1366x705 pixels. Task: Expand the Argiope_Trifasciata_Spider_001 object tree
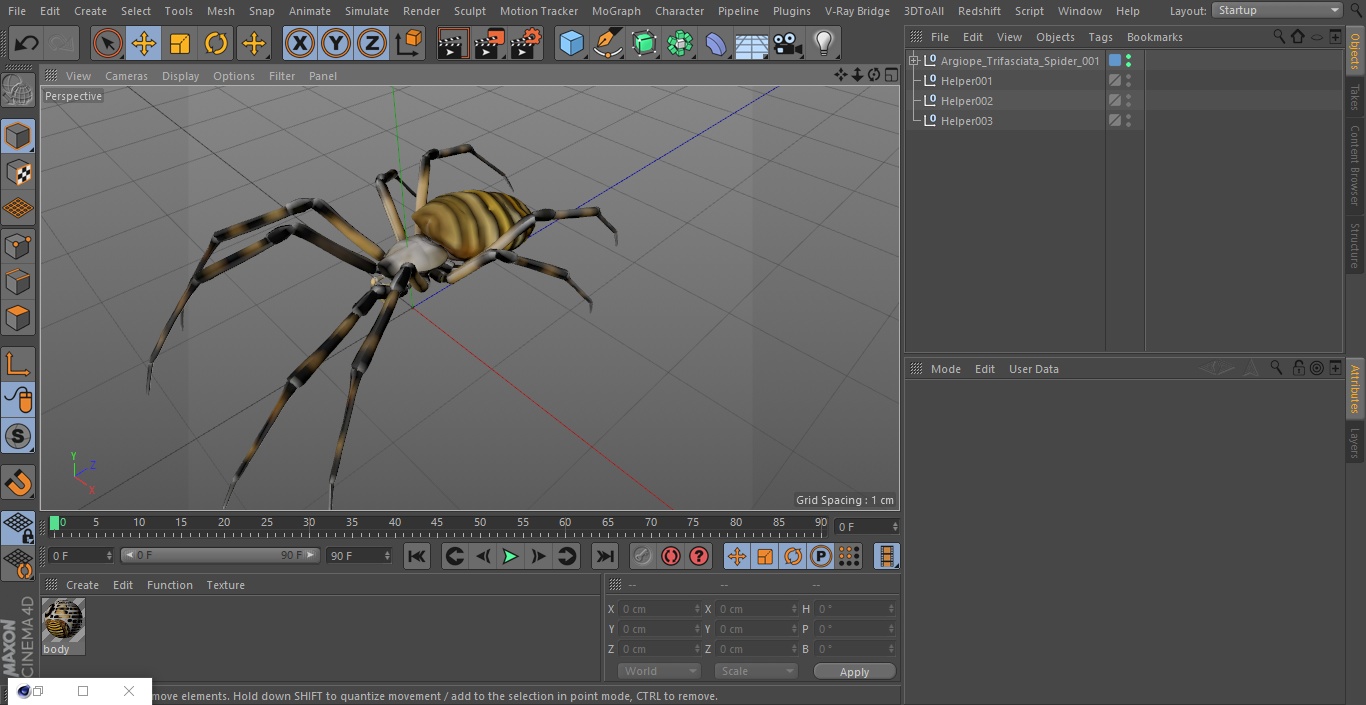point(913,61)
